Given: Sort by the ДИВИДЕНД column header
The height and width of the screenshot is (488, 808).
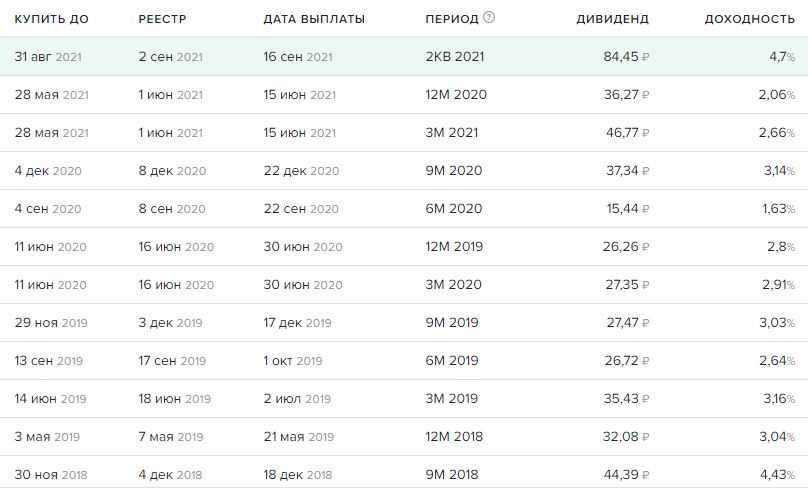Looking at the screenshot, I should point(613,19).
